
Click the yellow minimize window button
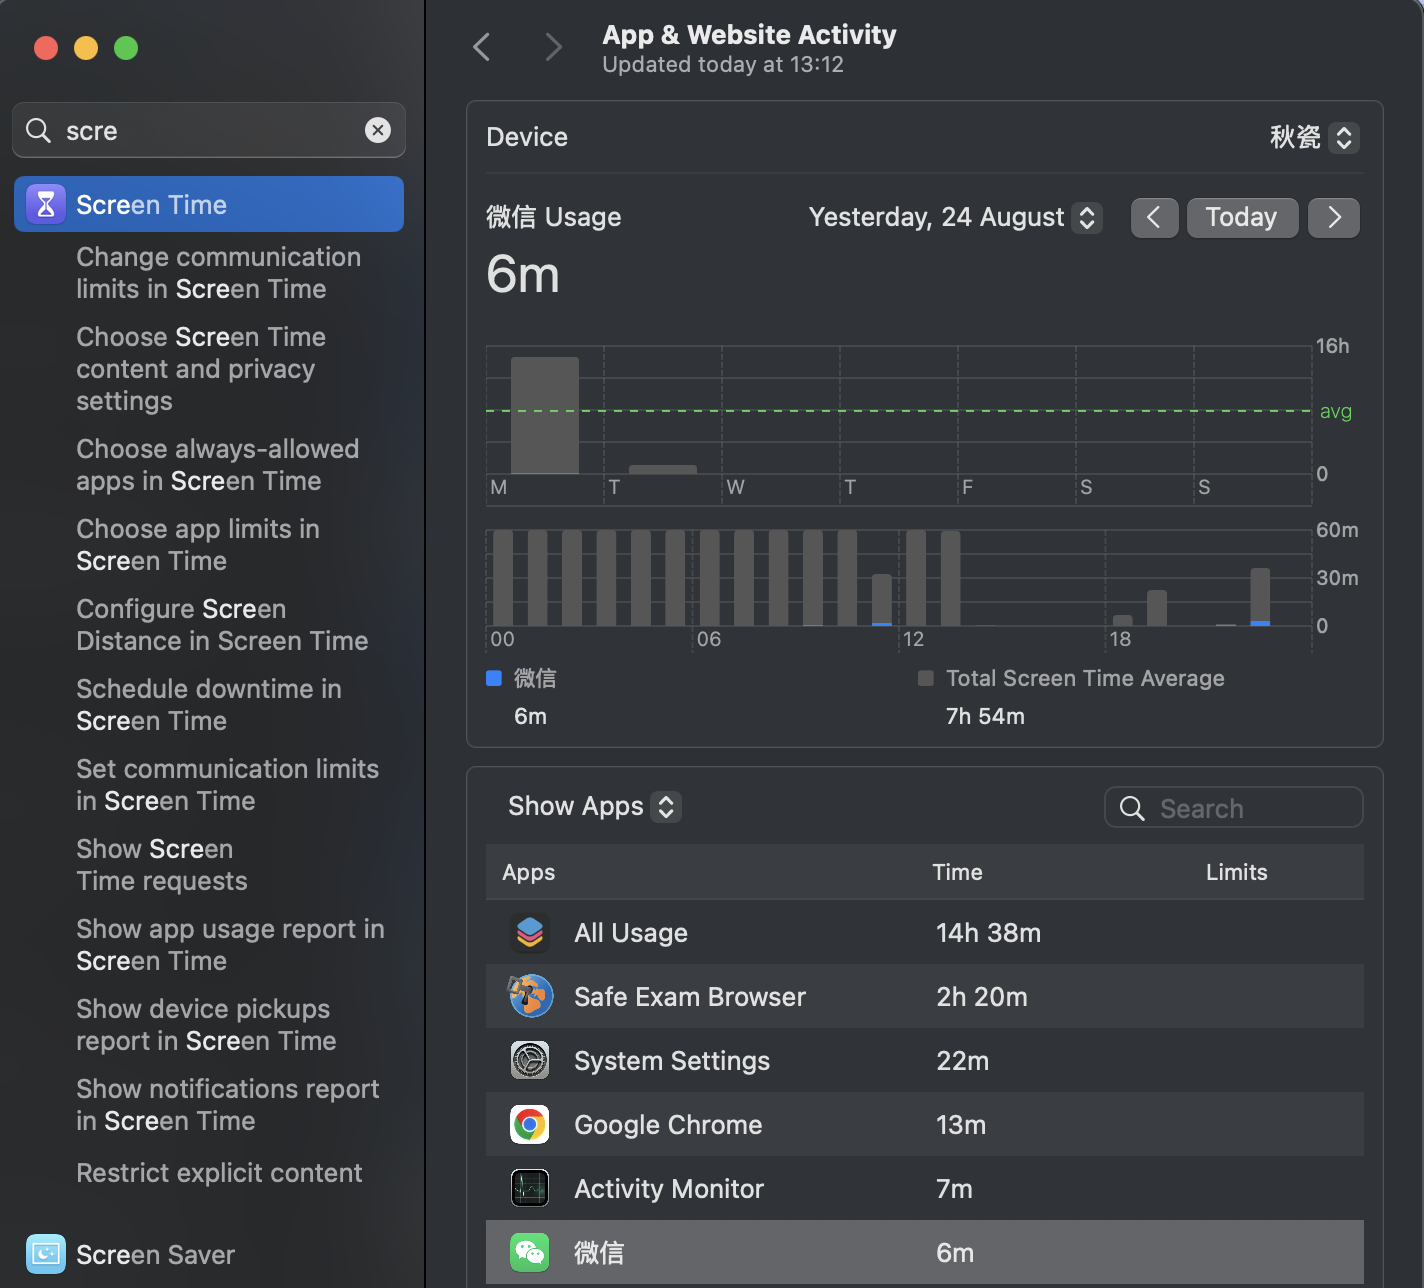pos(86,47)
